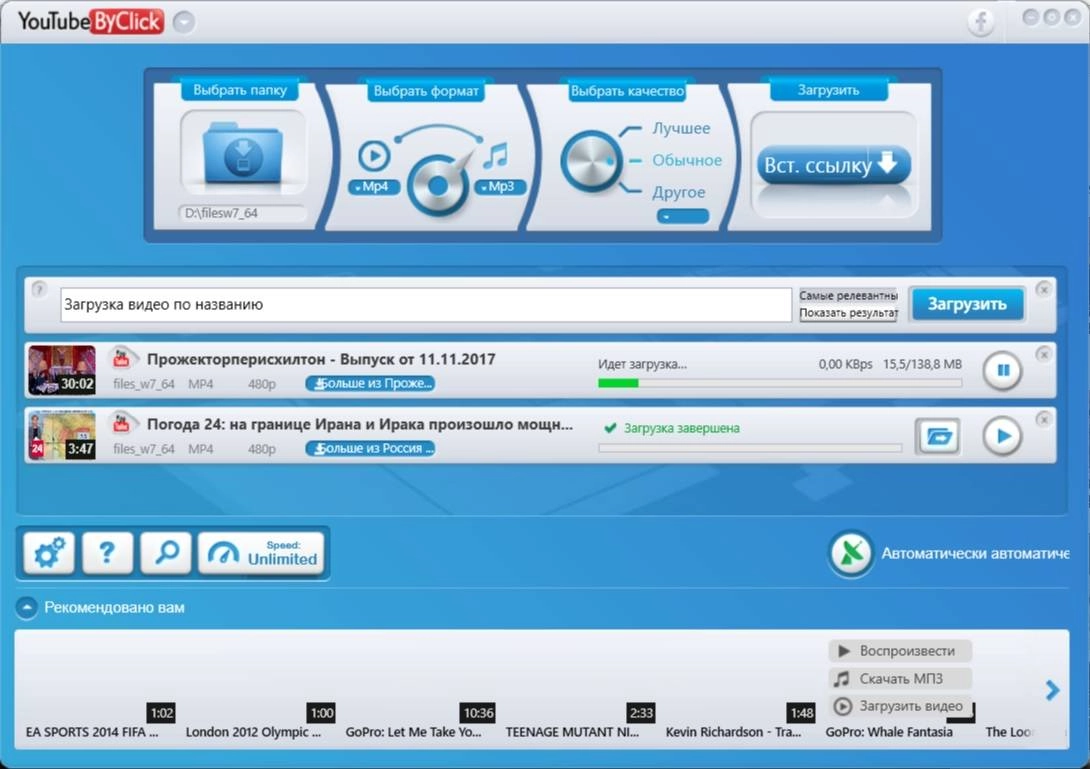Click the magnifier search button
The image size is (1090, 769).
[166, 553]
